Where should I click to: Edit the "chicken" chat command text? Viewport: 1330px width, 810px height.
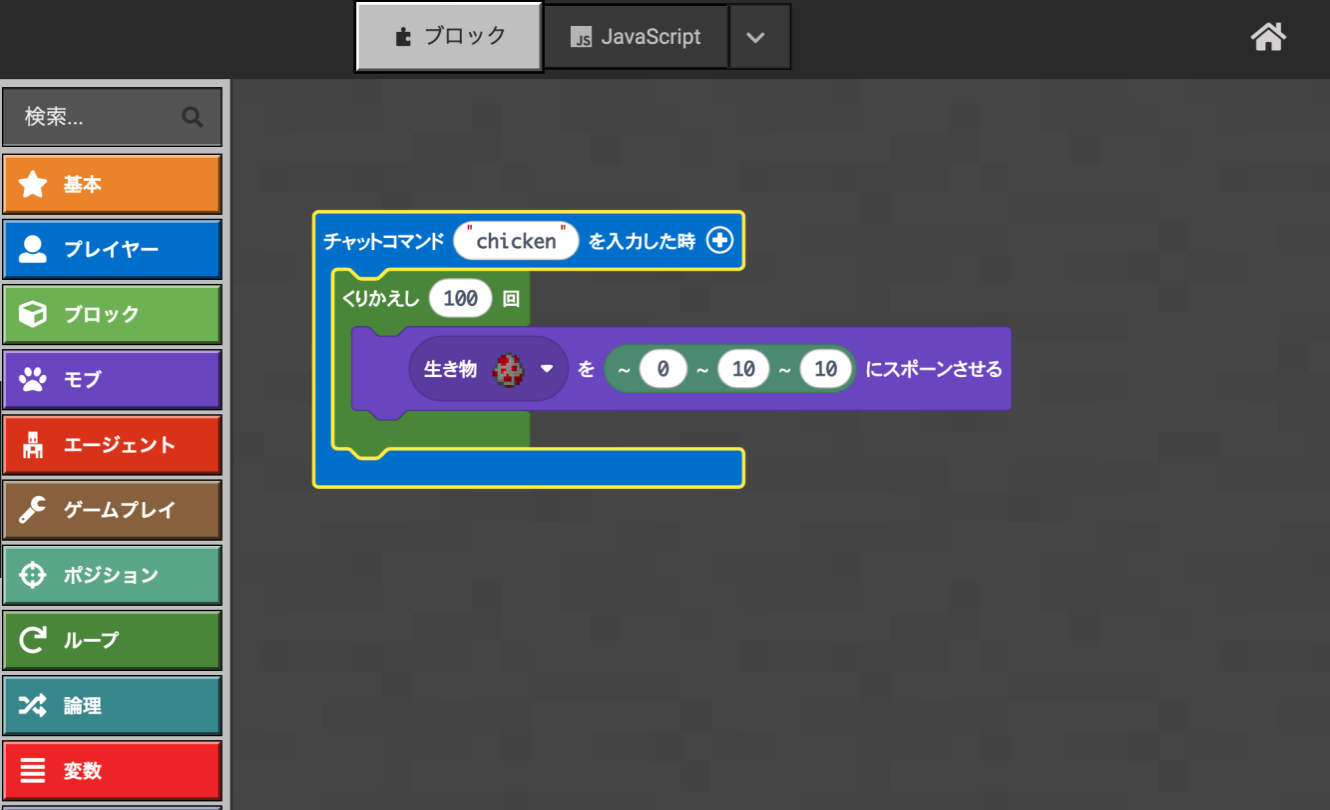pos(516,241)
